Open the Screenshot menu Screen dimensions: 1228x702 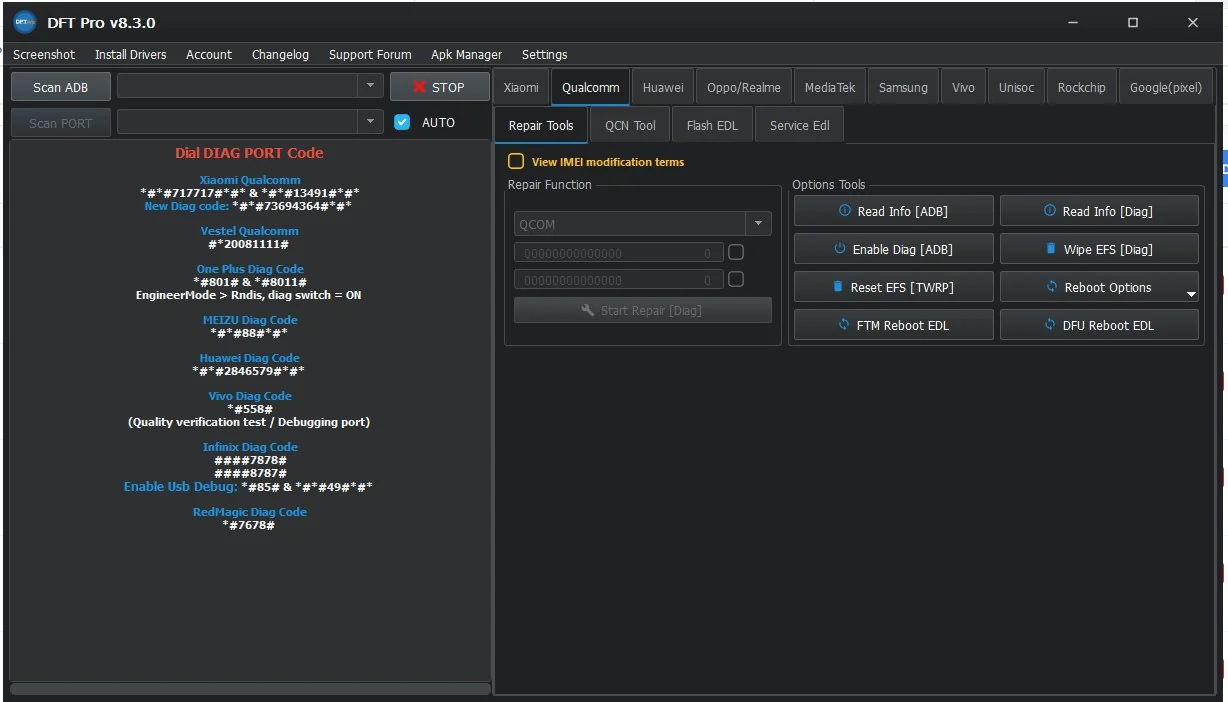(44, 54)
